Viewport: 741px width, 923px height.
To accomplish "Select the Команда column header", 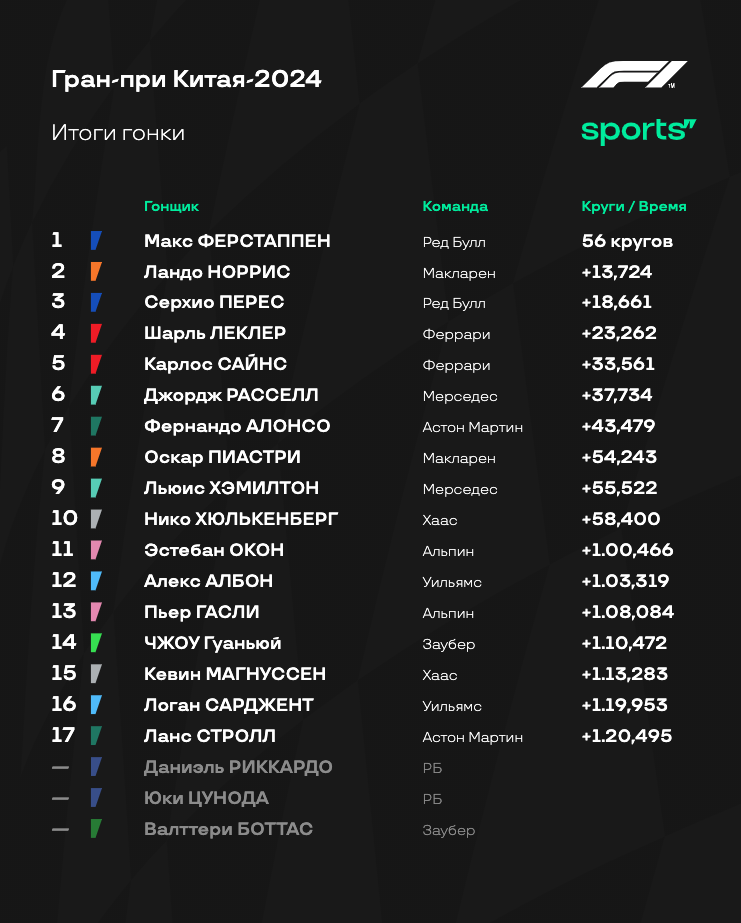I will (x=455, y=207).
